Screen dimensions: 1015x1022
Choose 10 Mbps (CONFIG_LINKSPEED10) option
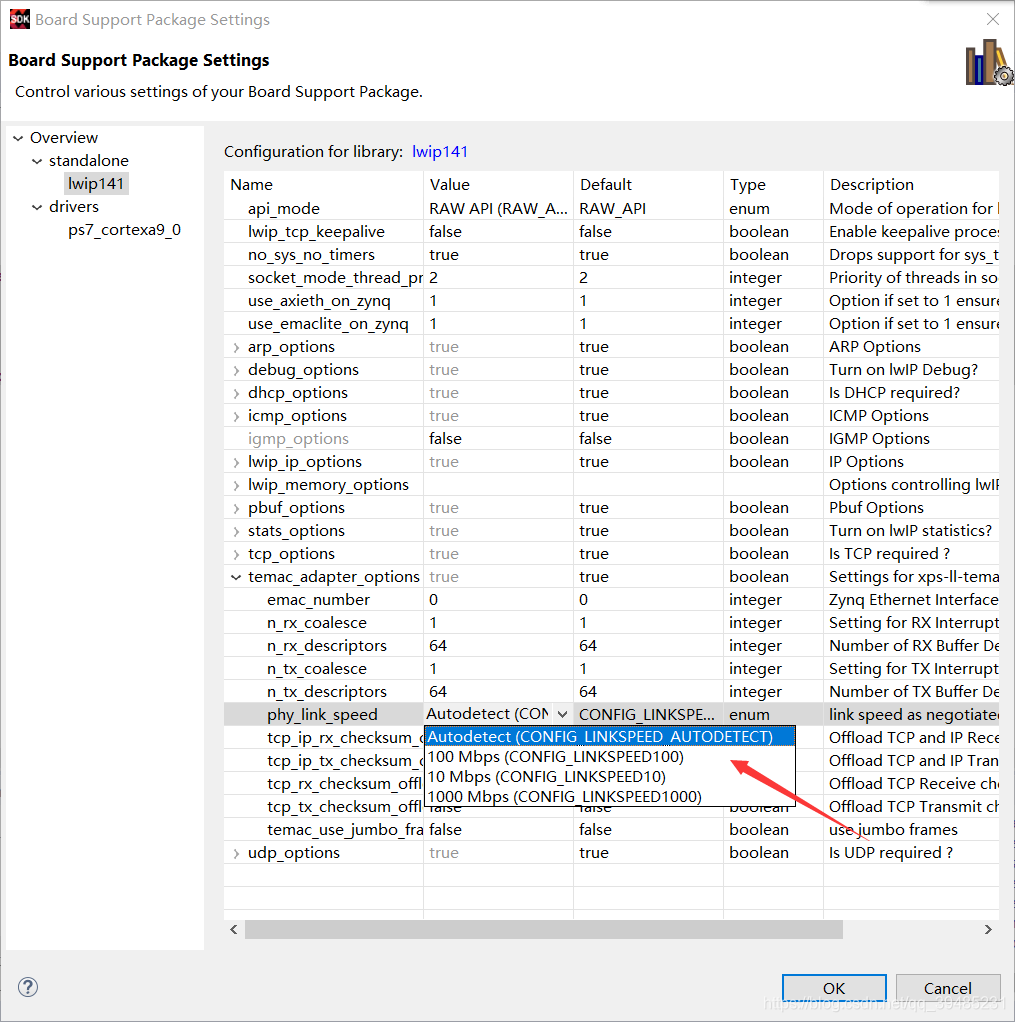pyautogui.click(x=610, y=777)
